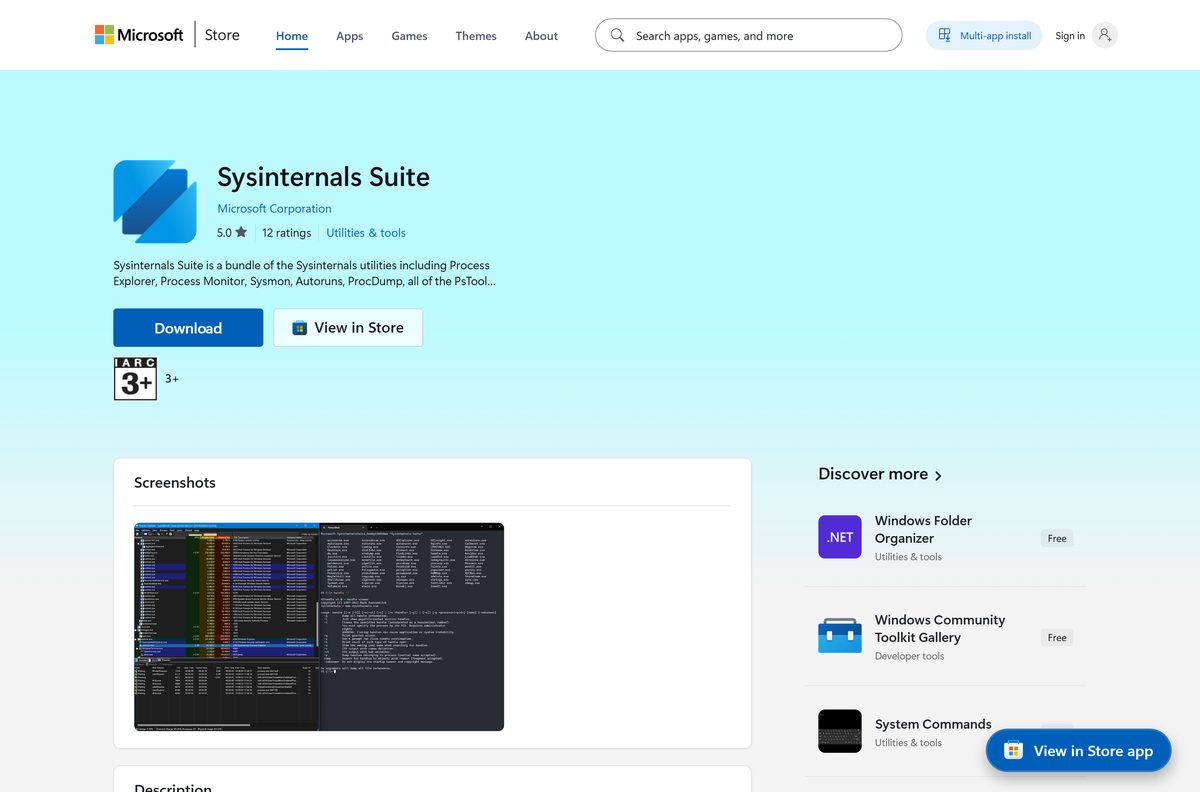This screenshot has height=792, width=1200.
Task: Click the IARC 3+ rating badge
Action: point(135,379)
